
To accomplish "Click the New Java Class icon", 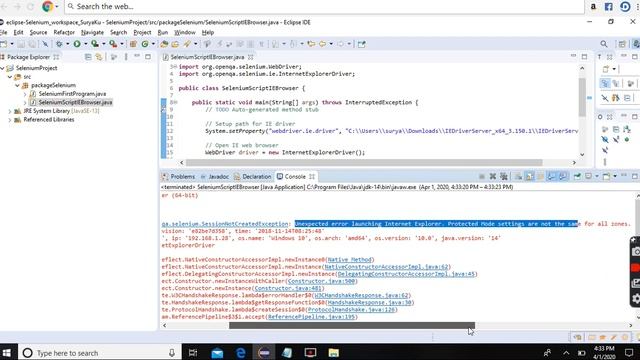I will point(145,44).
